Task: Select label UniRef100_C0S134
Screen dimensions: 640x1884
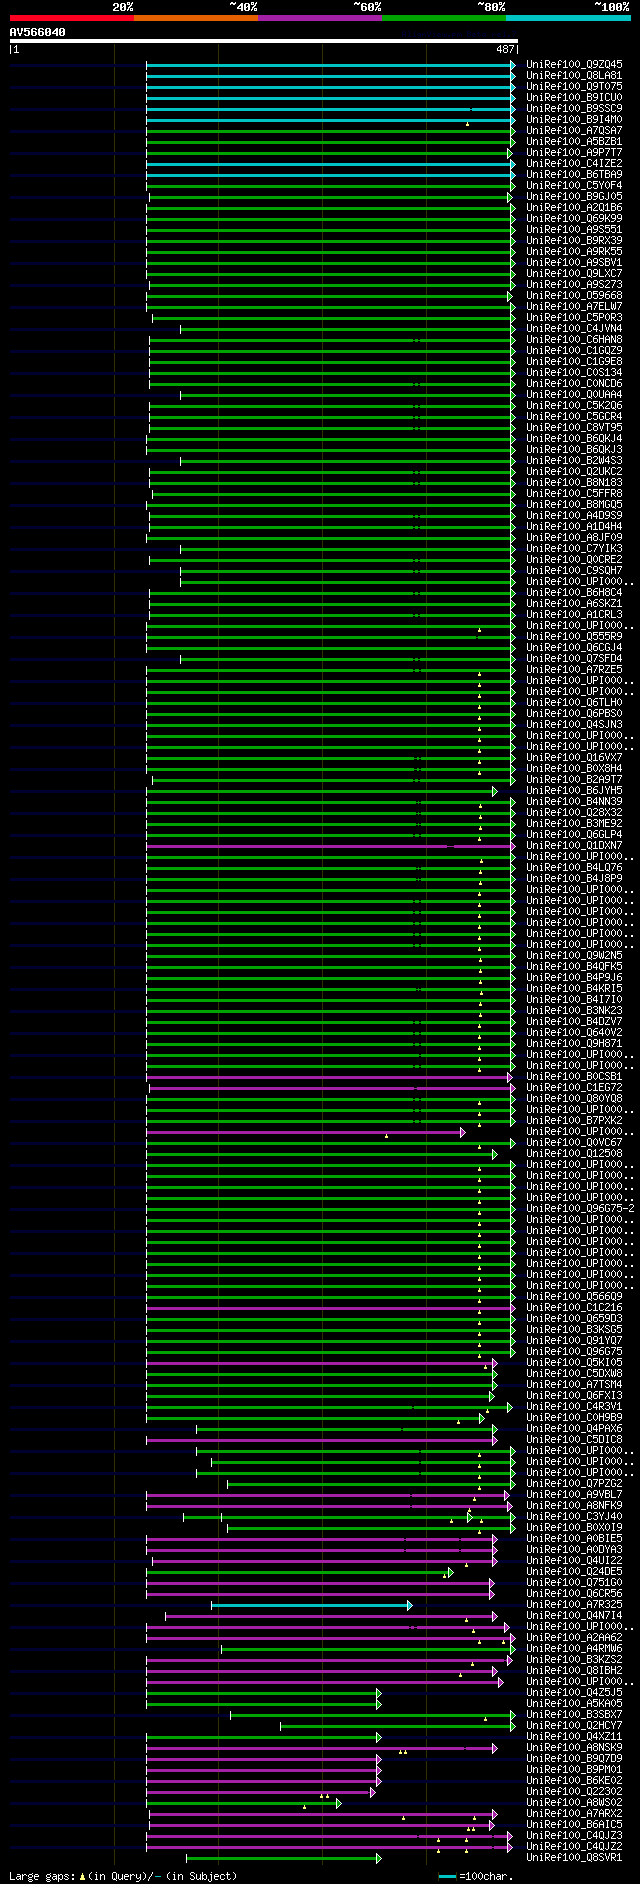Action: [x=574, y=373]
